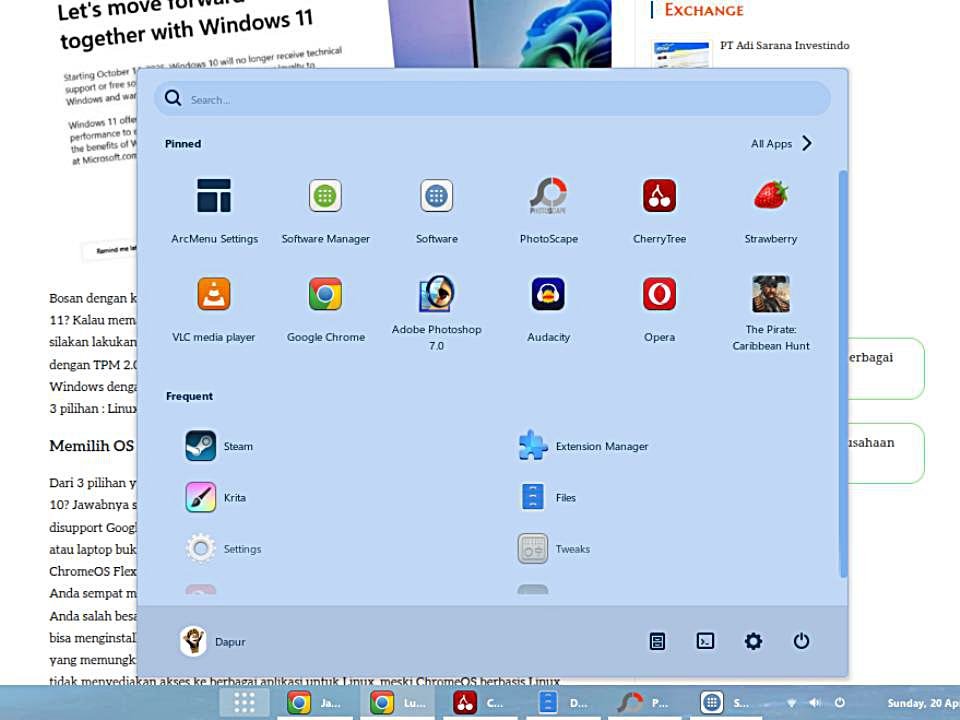This screenshot has width=960, height=720.
Task: Launch Strawberry music player
Action: (771, 211)
